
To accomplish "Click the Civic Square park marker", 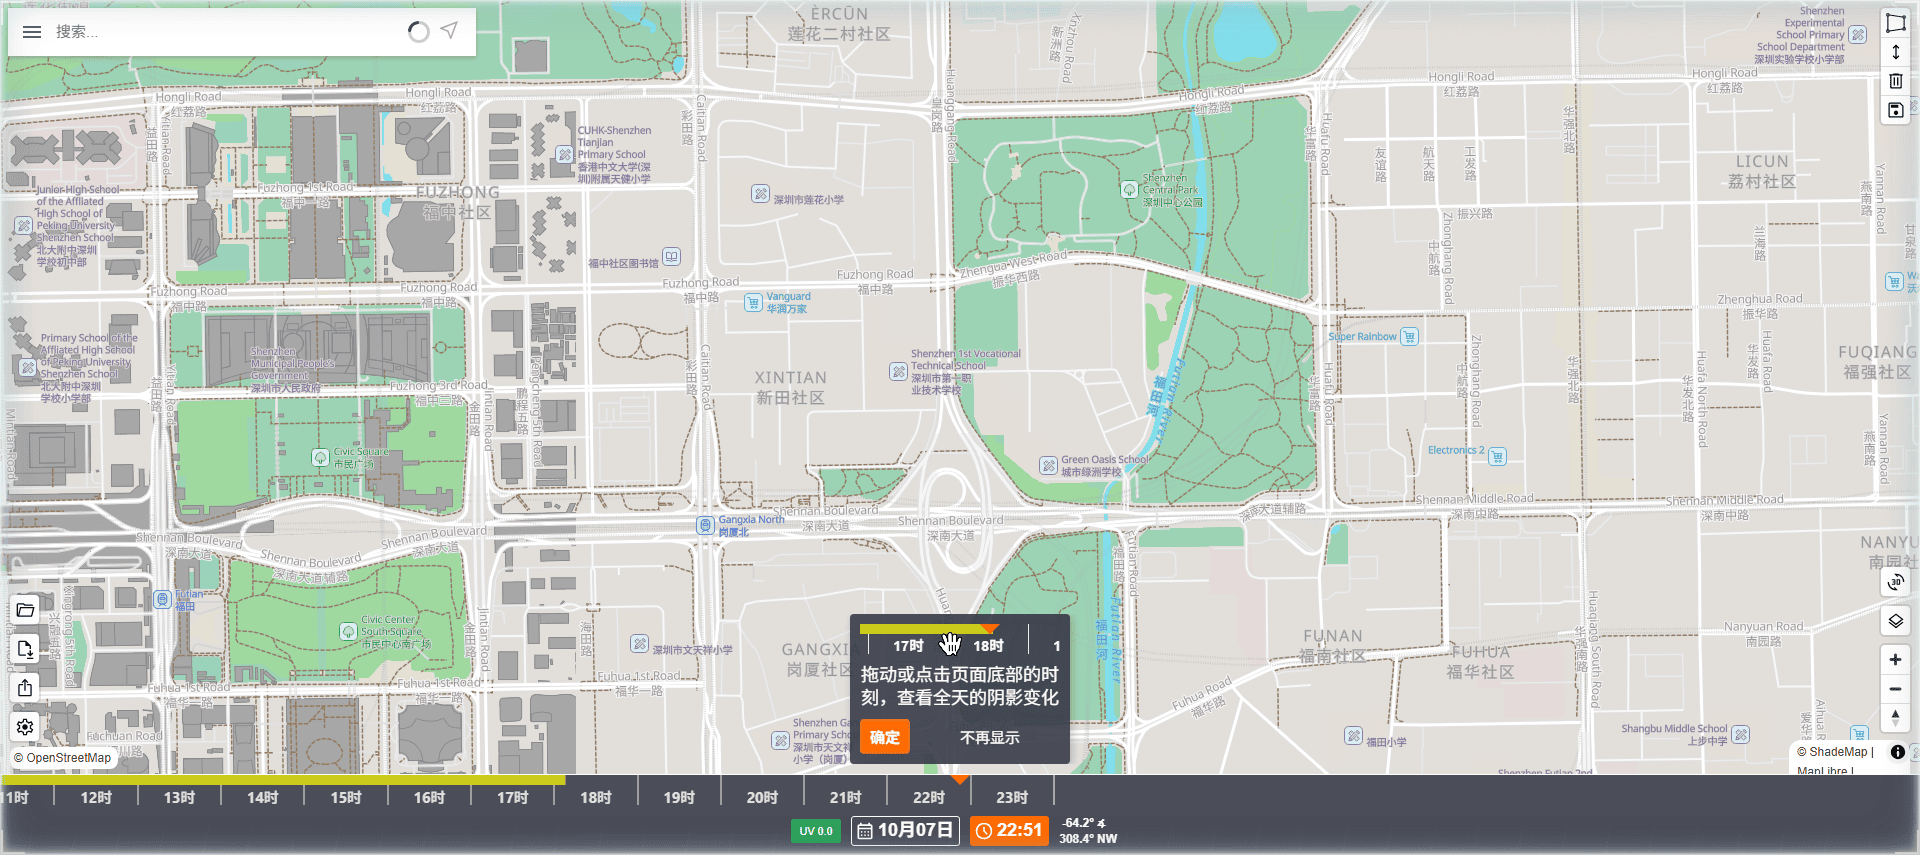I will [x=320, y=458].
